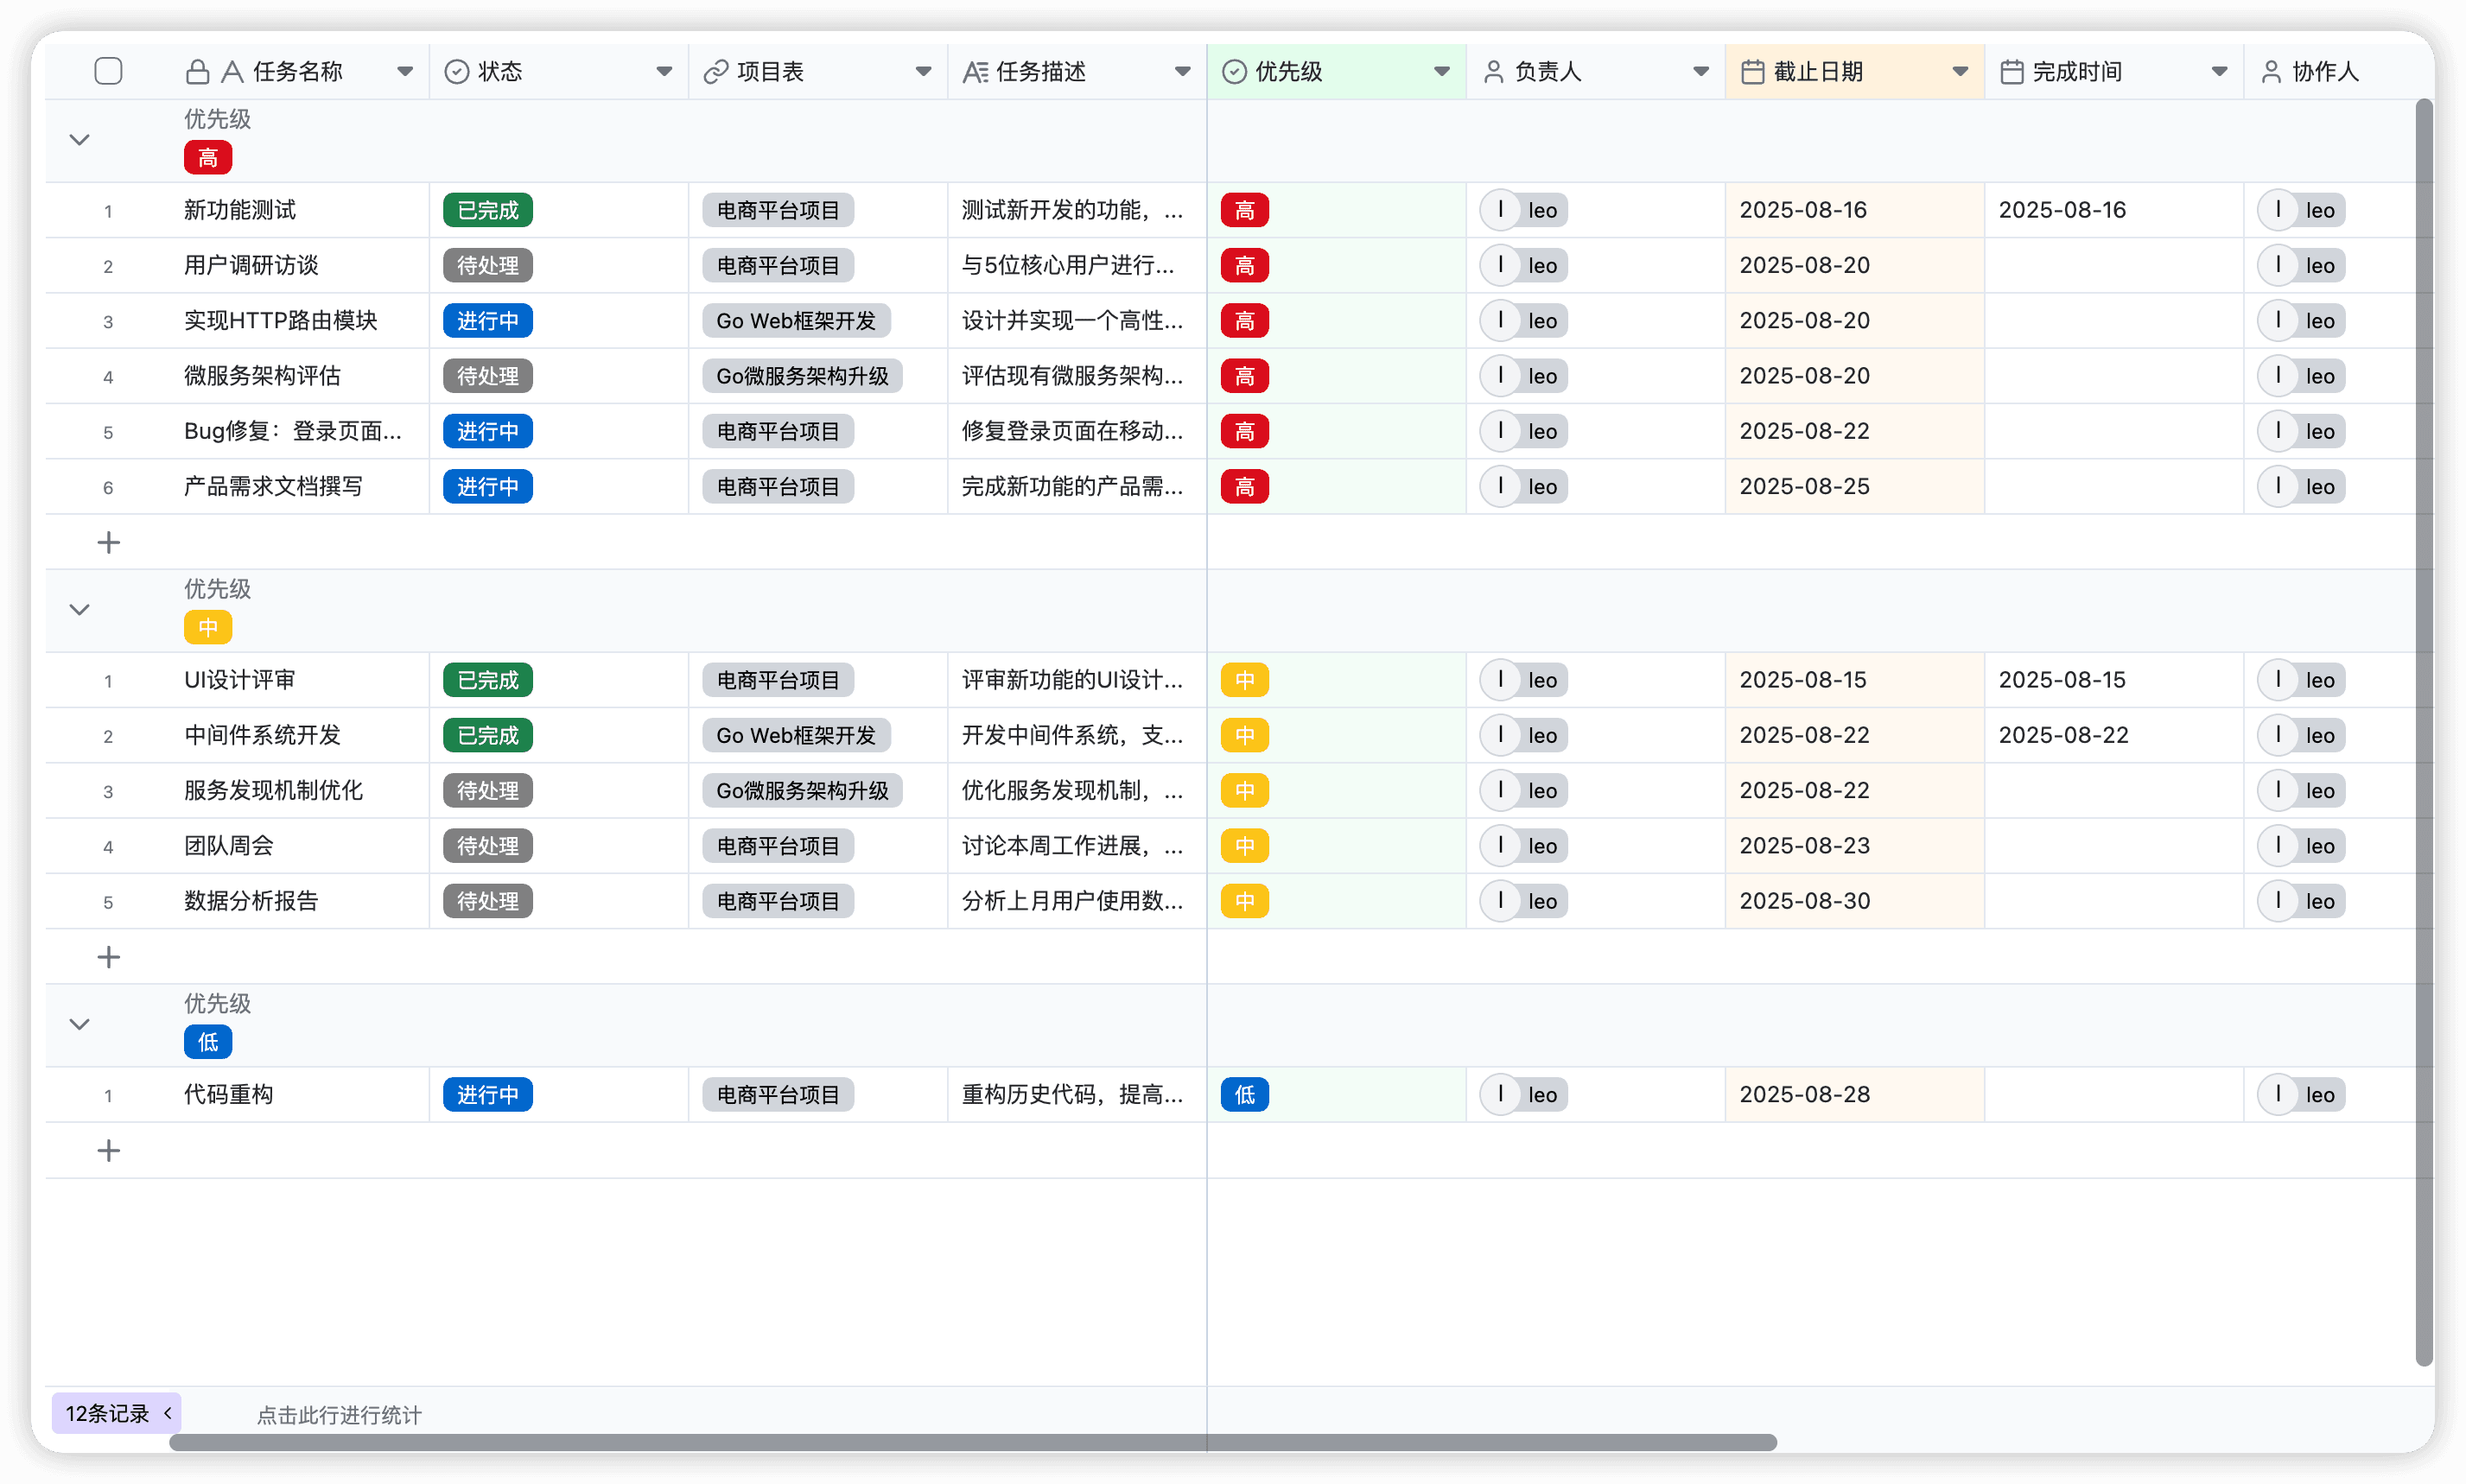
Task: Click the person icon in 负责人 header
Action: click(1493, 71)
